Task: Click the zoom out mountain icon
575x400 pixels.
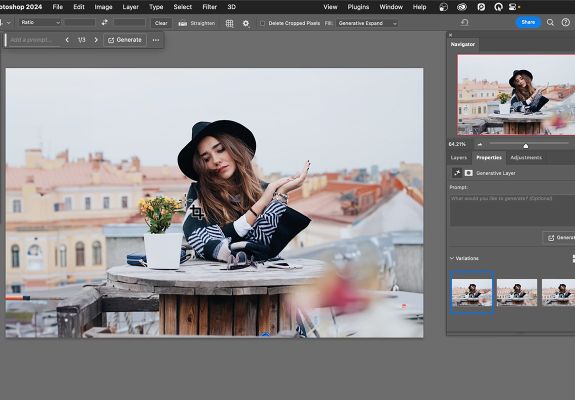Action: [480, 144]
